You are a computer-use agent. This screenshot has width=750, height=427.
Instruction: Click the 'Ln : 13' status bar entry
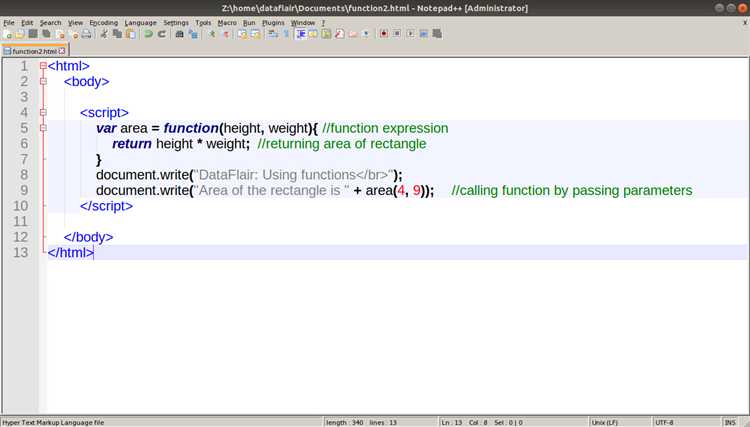(x=452, y=423)
